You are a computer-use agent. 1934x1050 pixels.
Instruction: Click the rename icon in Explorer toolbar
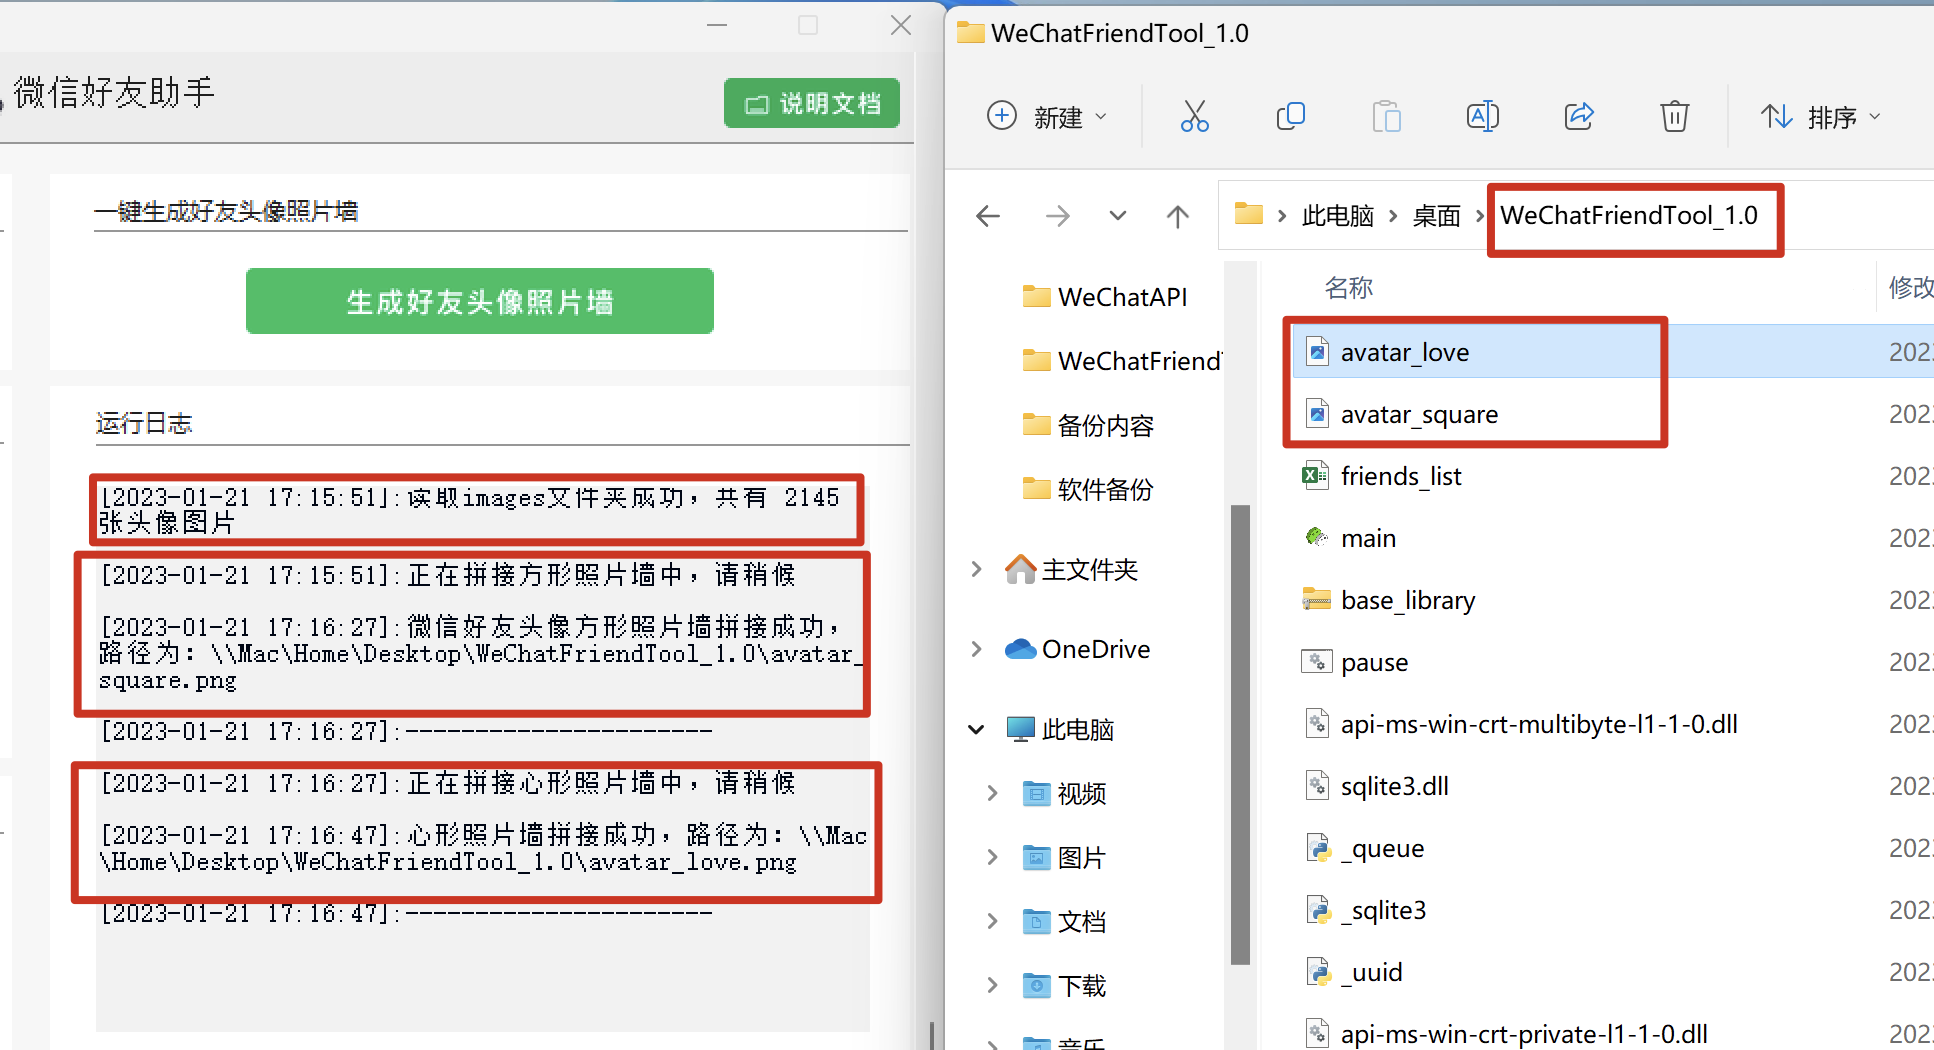(1482, 116)
